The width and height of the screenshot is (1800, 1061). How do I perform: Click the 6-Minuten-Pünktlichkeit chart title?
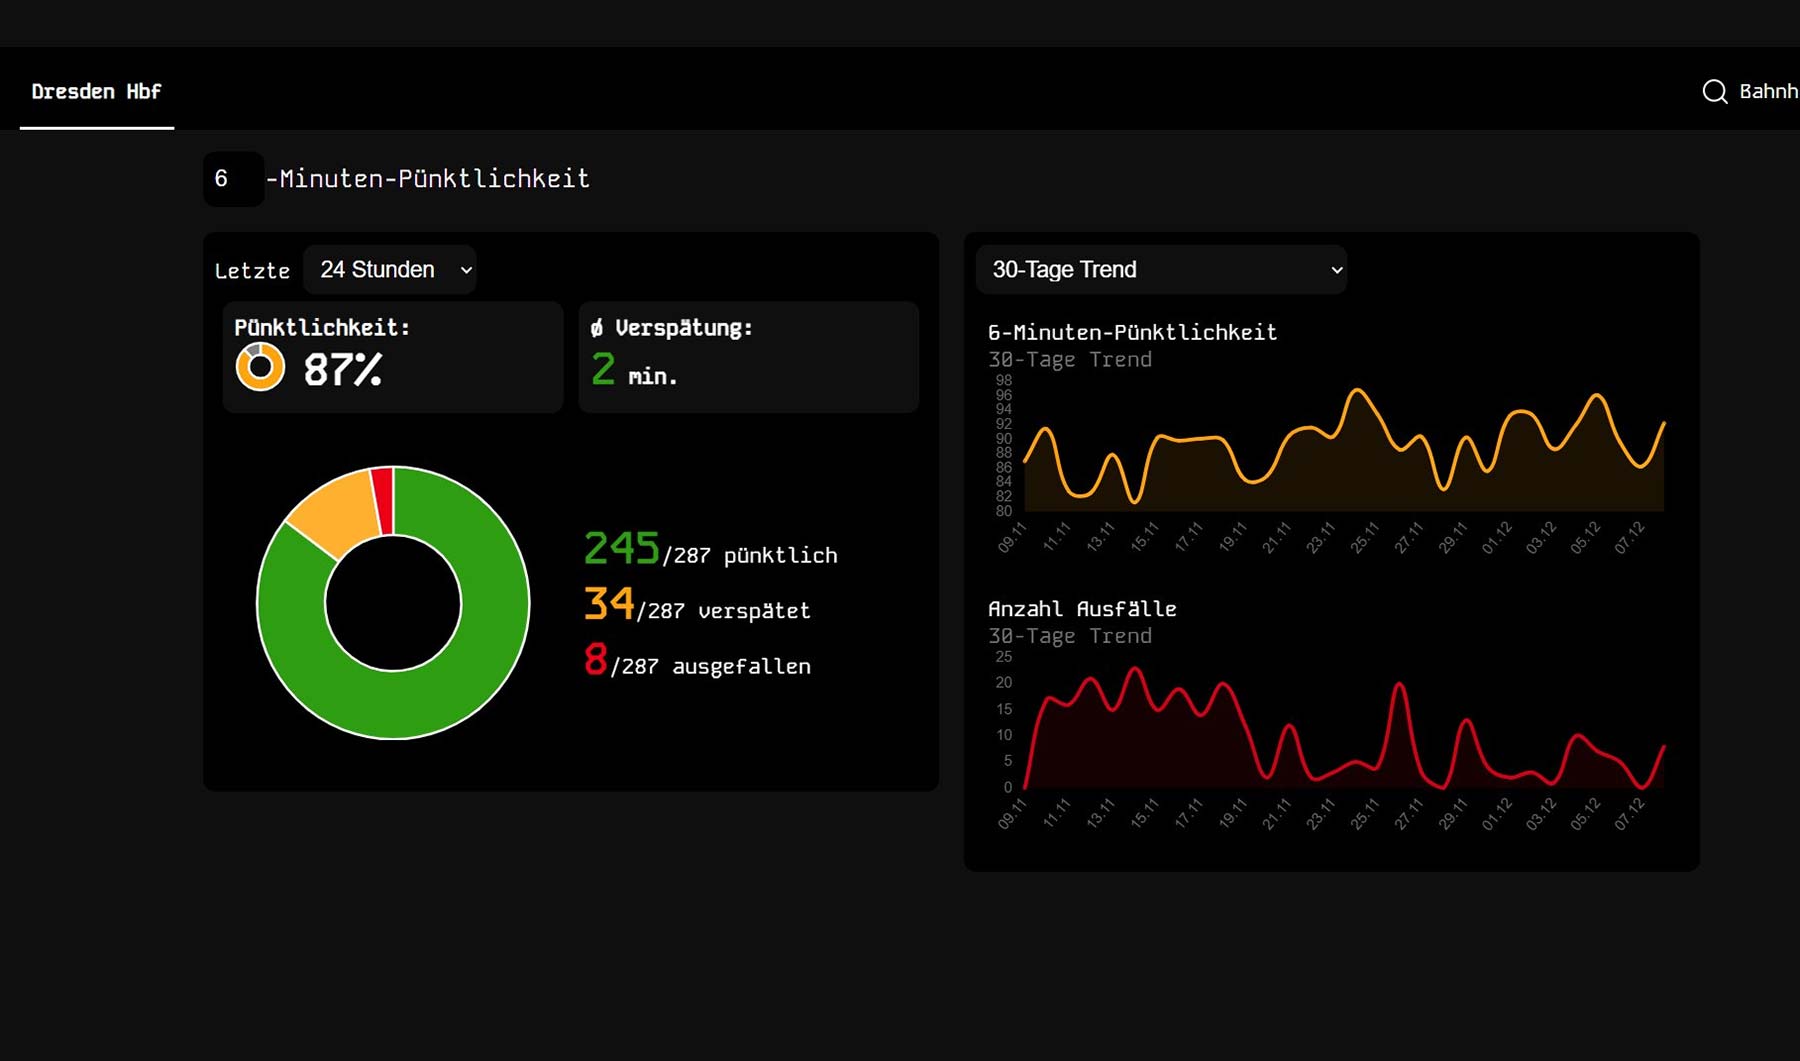coord(1132,333)
